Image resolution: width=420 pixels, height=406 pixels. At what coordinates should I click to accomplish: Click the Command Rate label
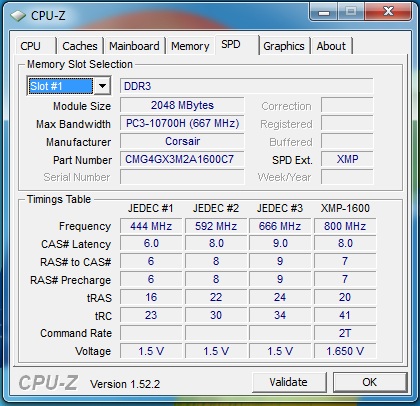[x=76, y=333]
